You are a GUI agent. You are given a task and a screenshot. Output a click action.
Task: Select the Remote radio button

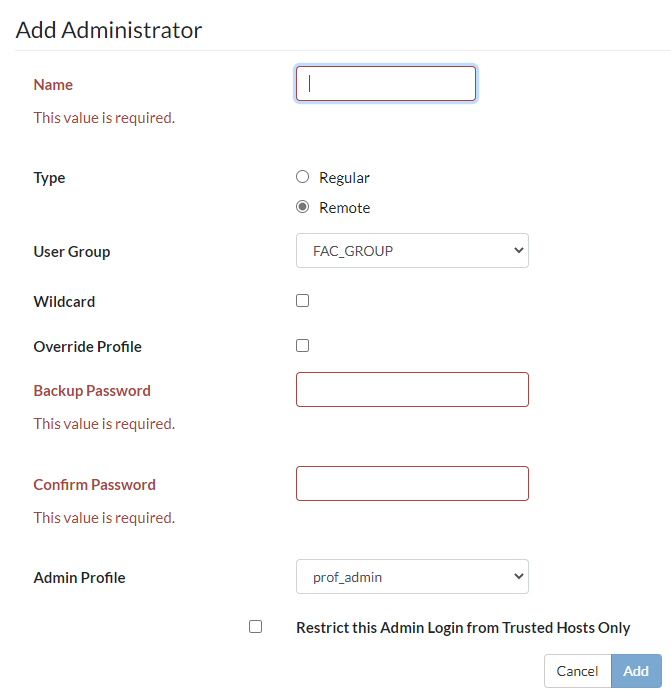click(x=303, y=207)
